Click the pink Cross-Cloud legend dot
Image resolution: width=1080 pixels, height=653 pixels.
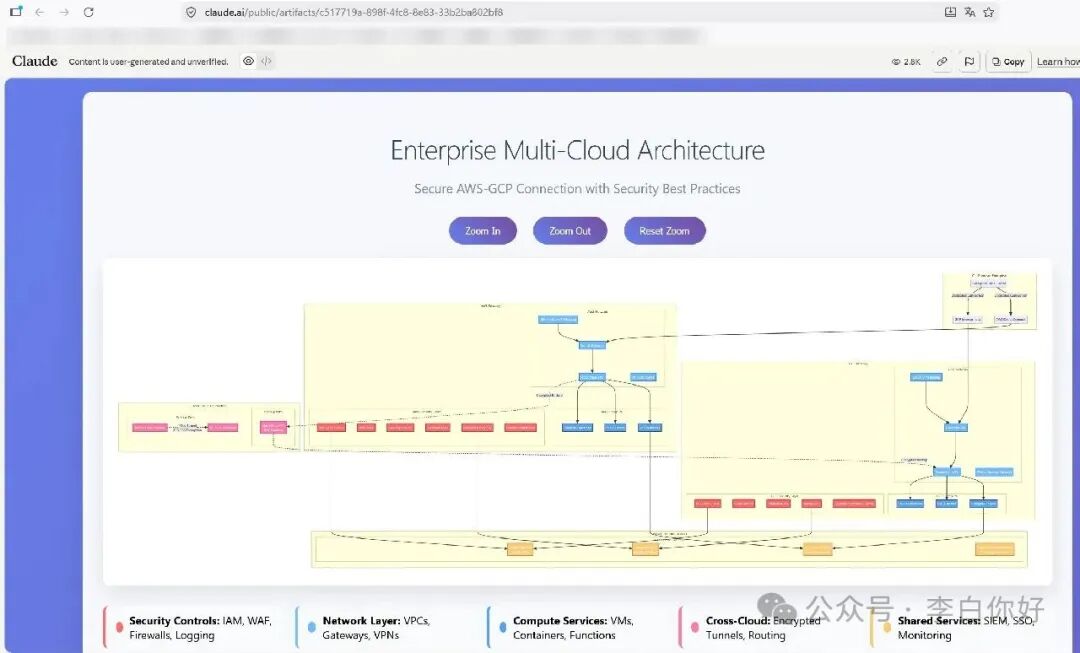pyautogui.click(x=695, y=628)
